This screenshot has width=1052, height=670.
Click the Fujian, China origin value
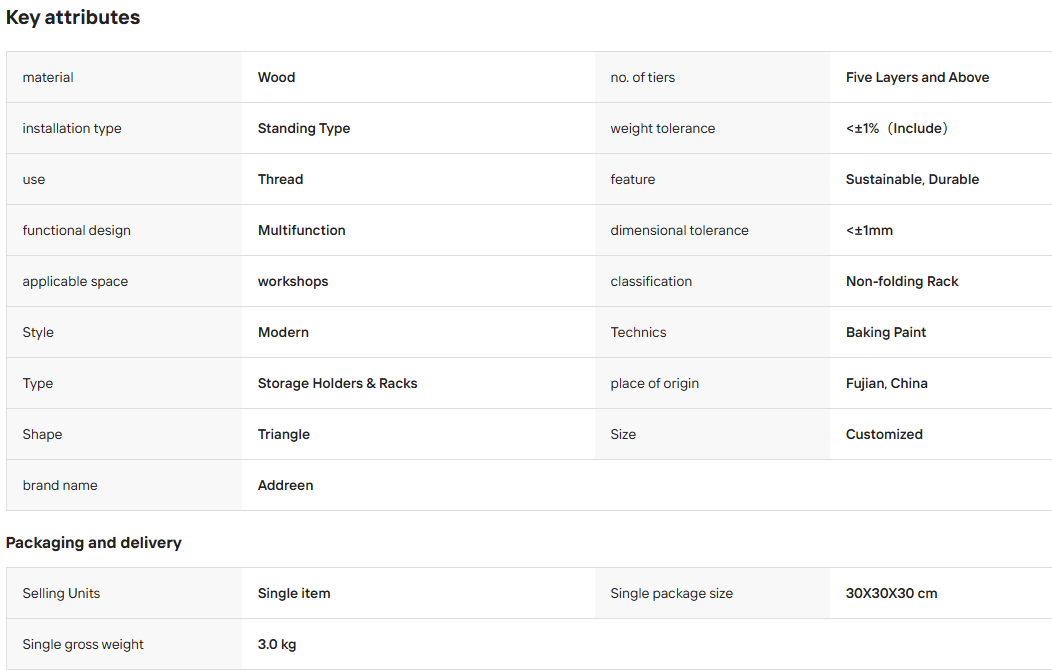point(886,383)
